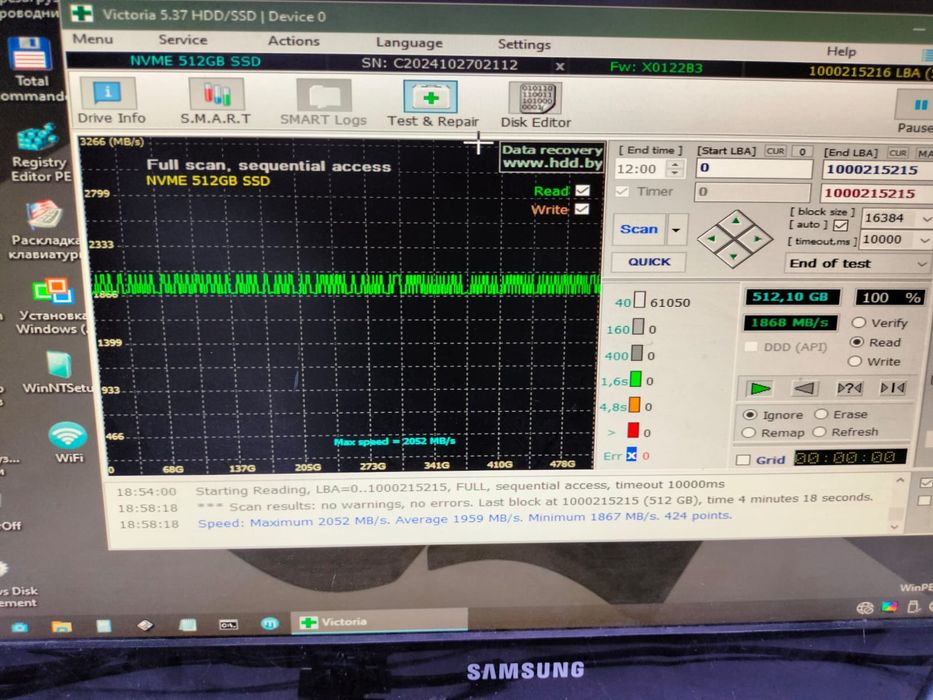
Task: Open Total Commander desktop icon
Action: pos(30,68)
